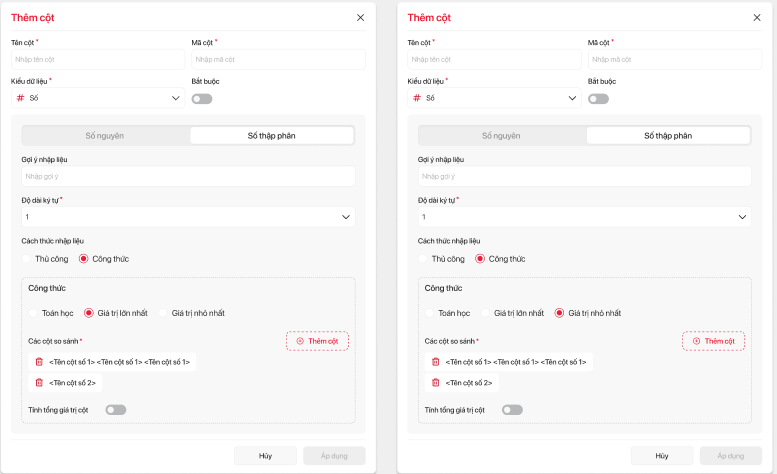Enable Tính tổng giá trị cột in right dialog
This screenshot has height=474, width=777.
click(x=512, y=409)
